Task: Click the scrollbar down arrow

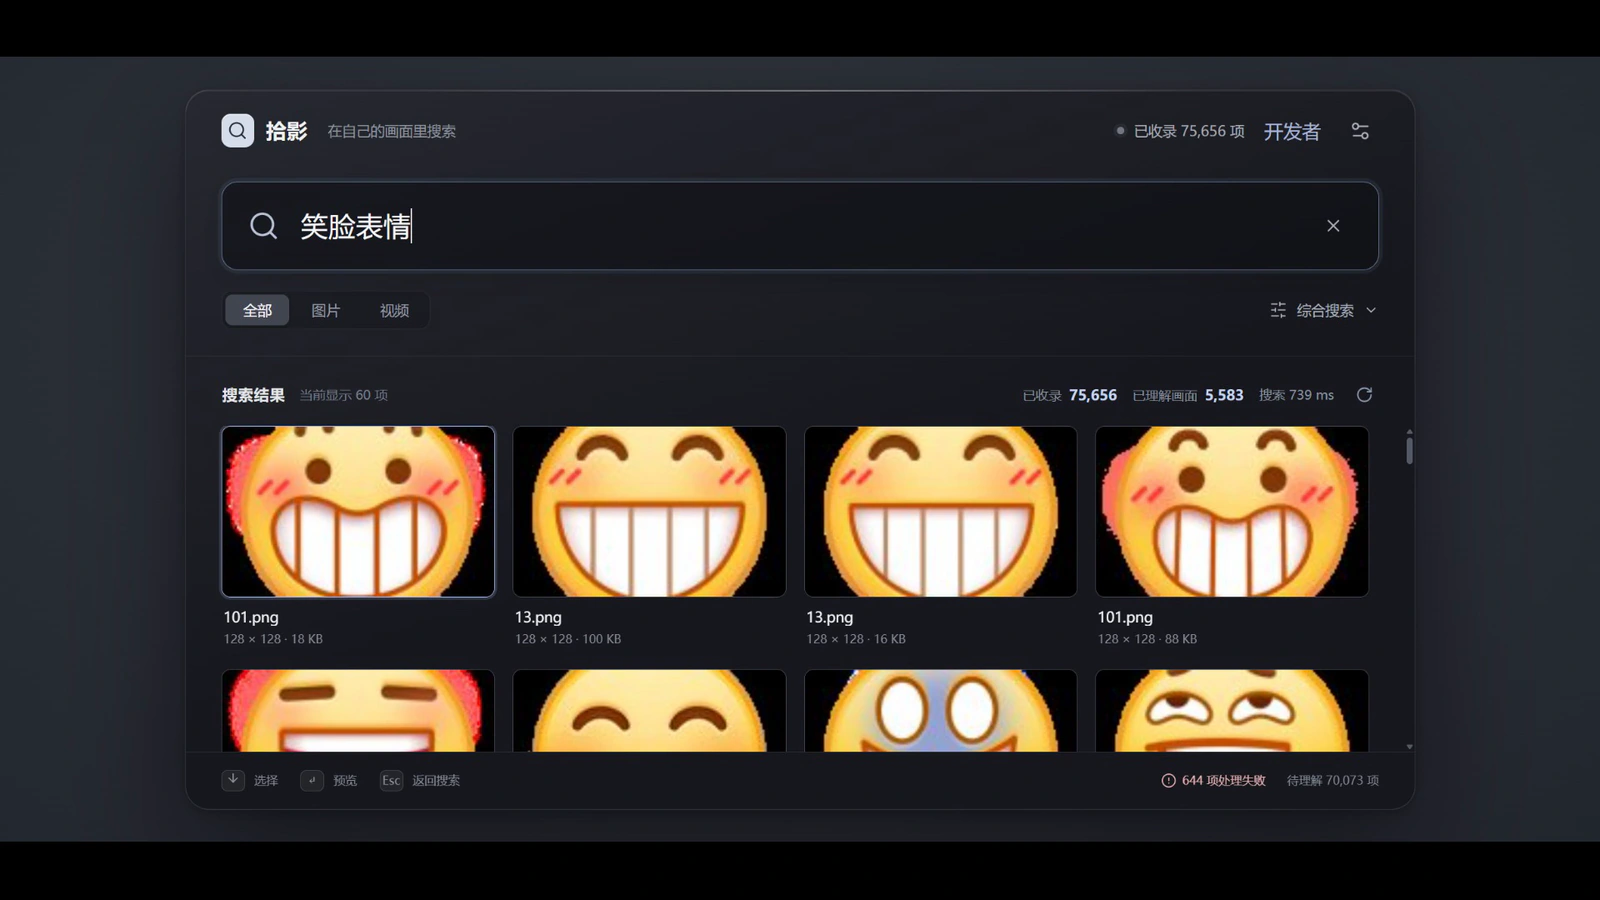Action: (1409, 746)
